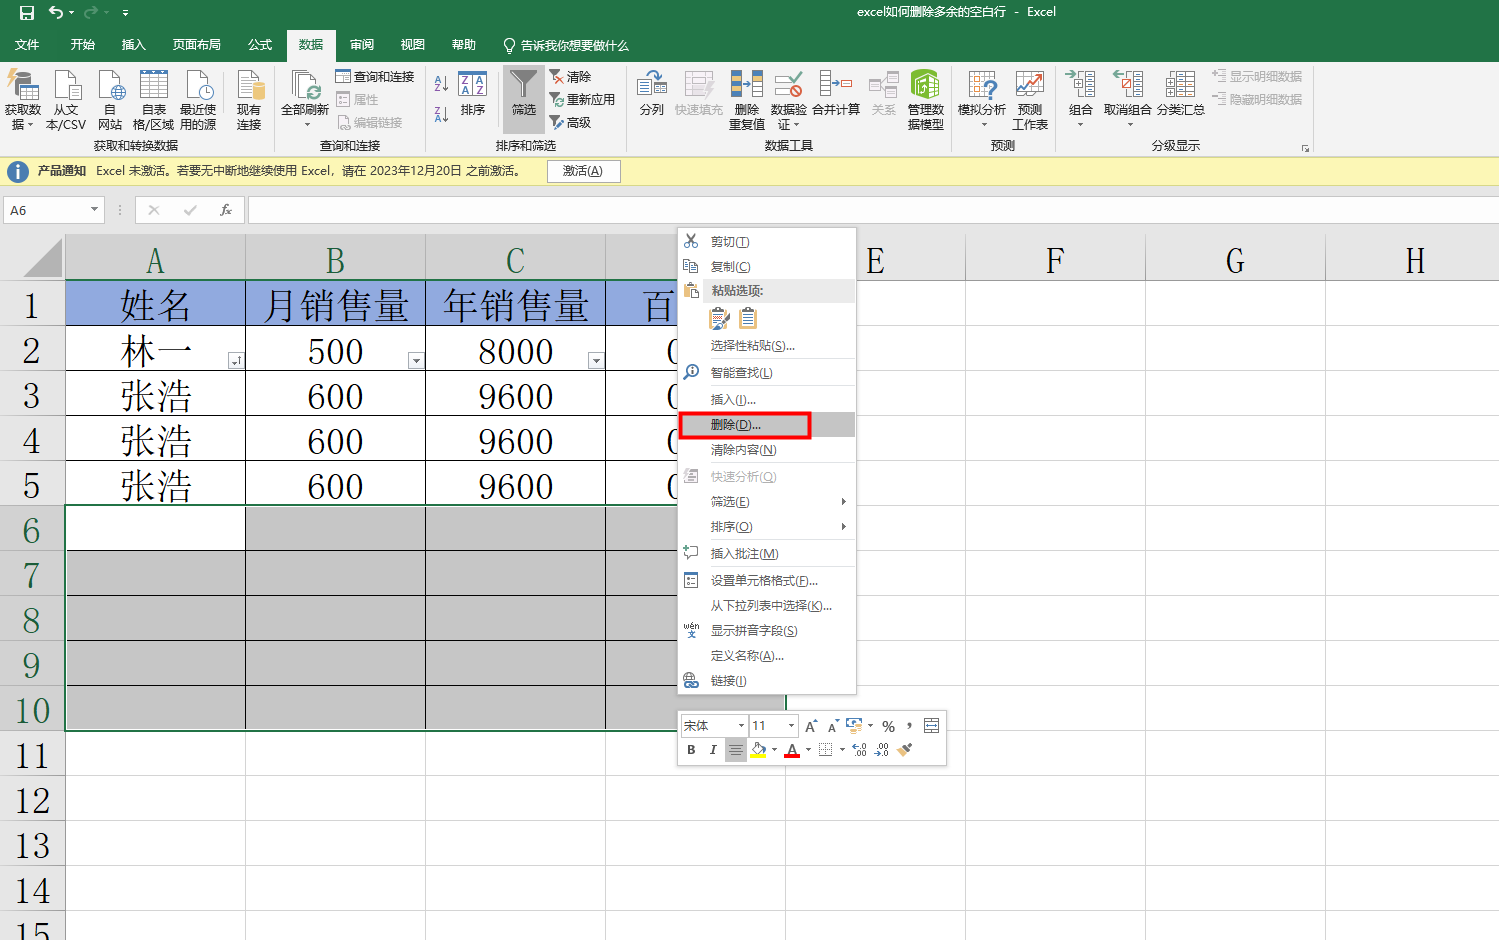The image size is (1499, 940).
Task: Open the font size 11 dropdown
Action: point(791,726)
